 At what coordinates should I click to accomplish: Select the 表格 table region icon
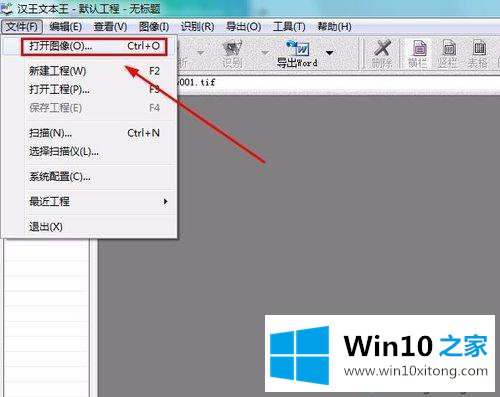(x=479, y=54)
